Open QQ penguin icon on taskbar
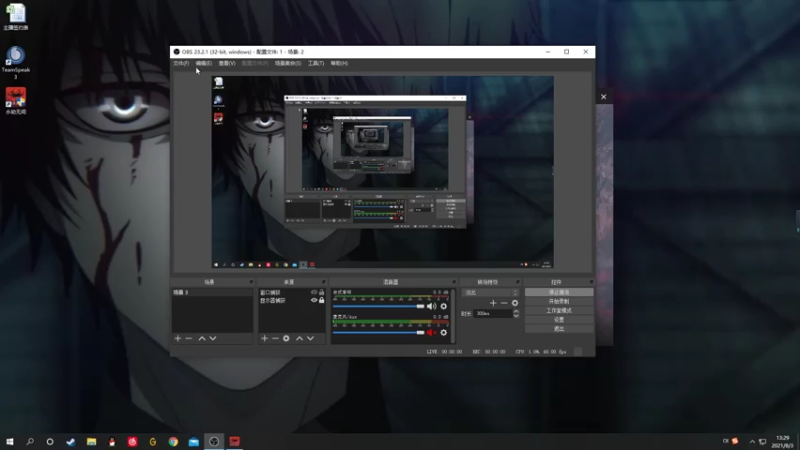Image resolution: width=800 pixels, height=450 pixels. (112, 441)
